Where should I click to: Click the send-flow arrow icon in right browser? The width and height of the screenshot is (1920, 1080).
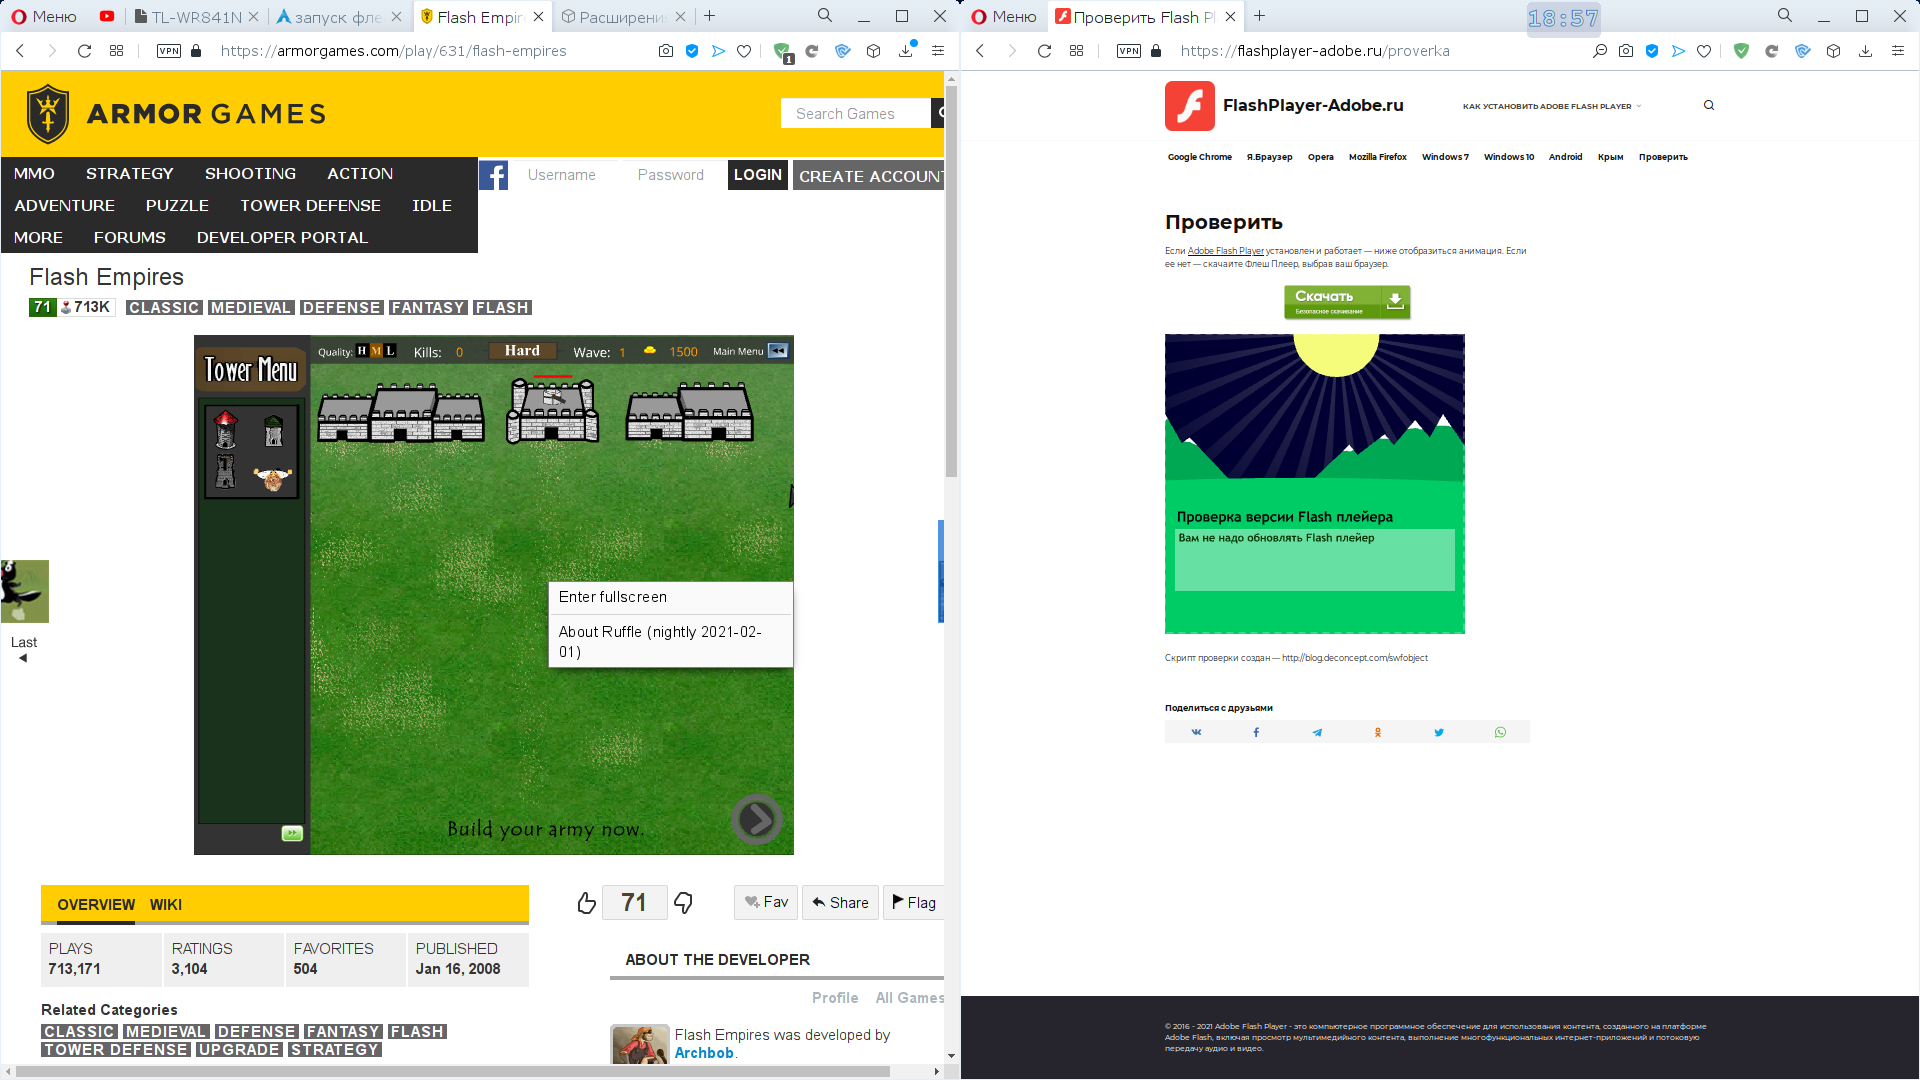1678,51
